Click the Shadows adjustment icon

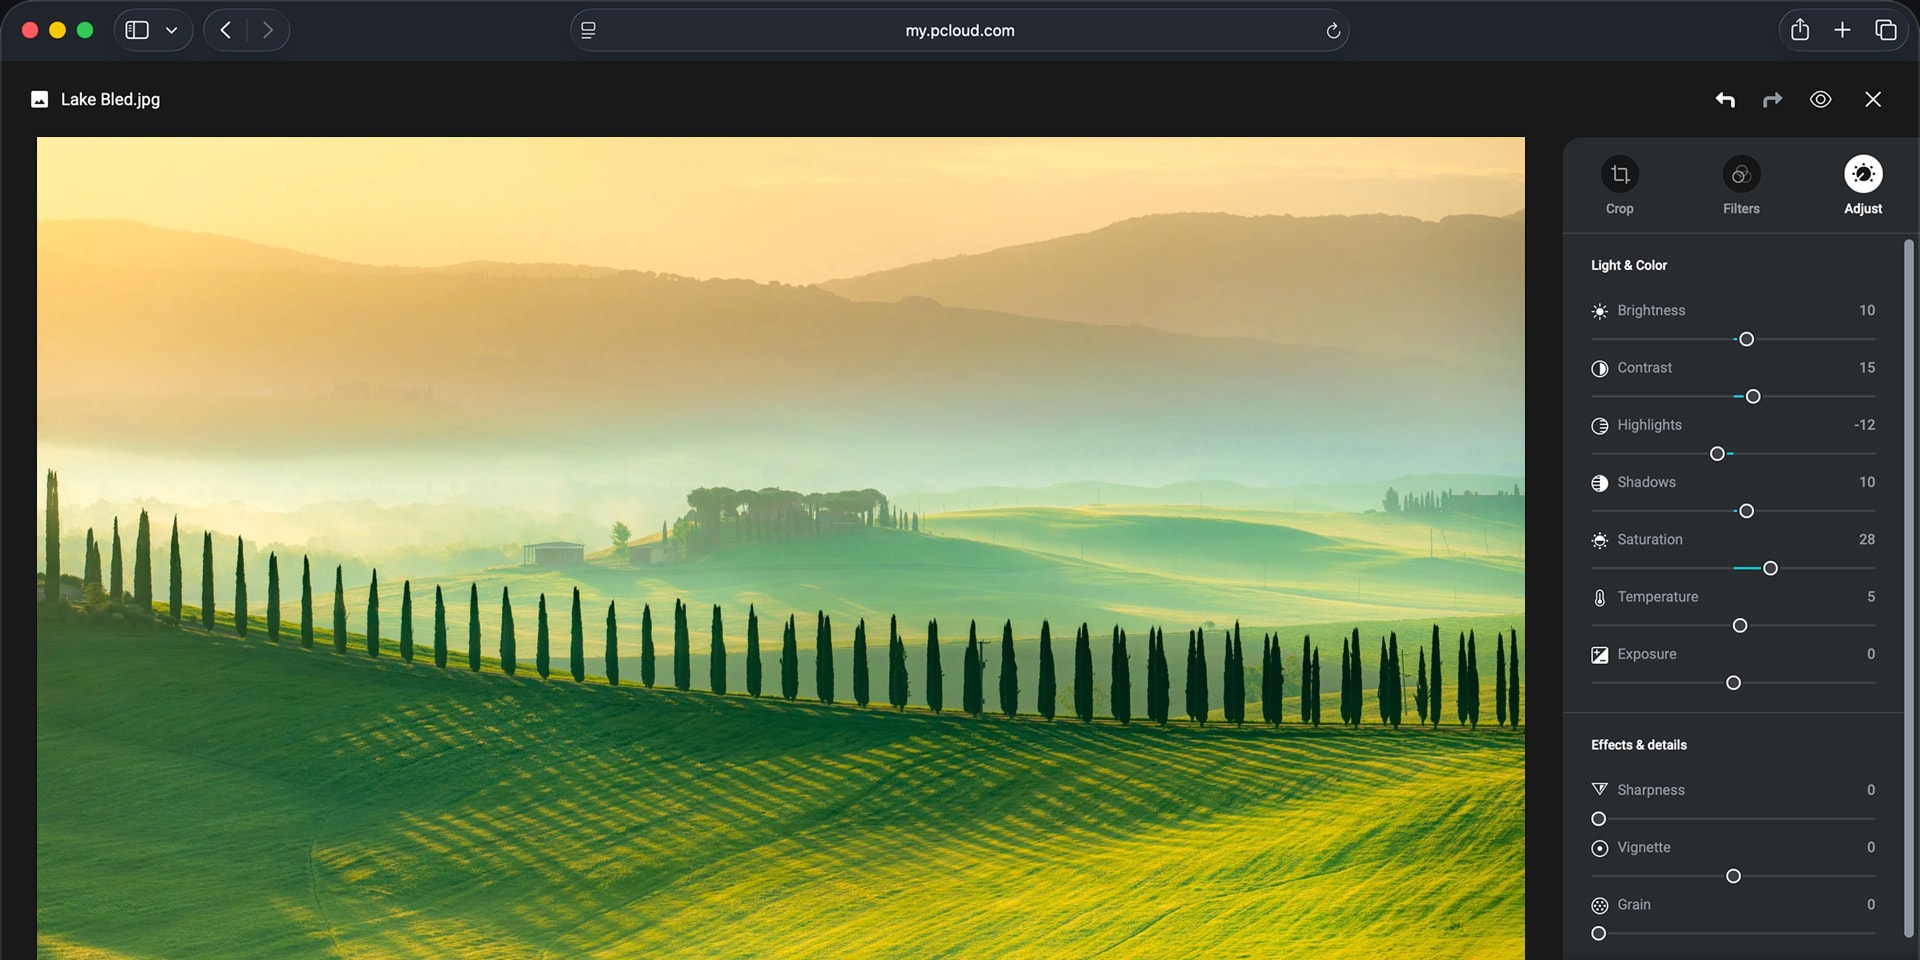[x=1600, y=482]
